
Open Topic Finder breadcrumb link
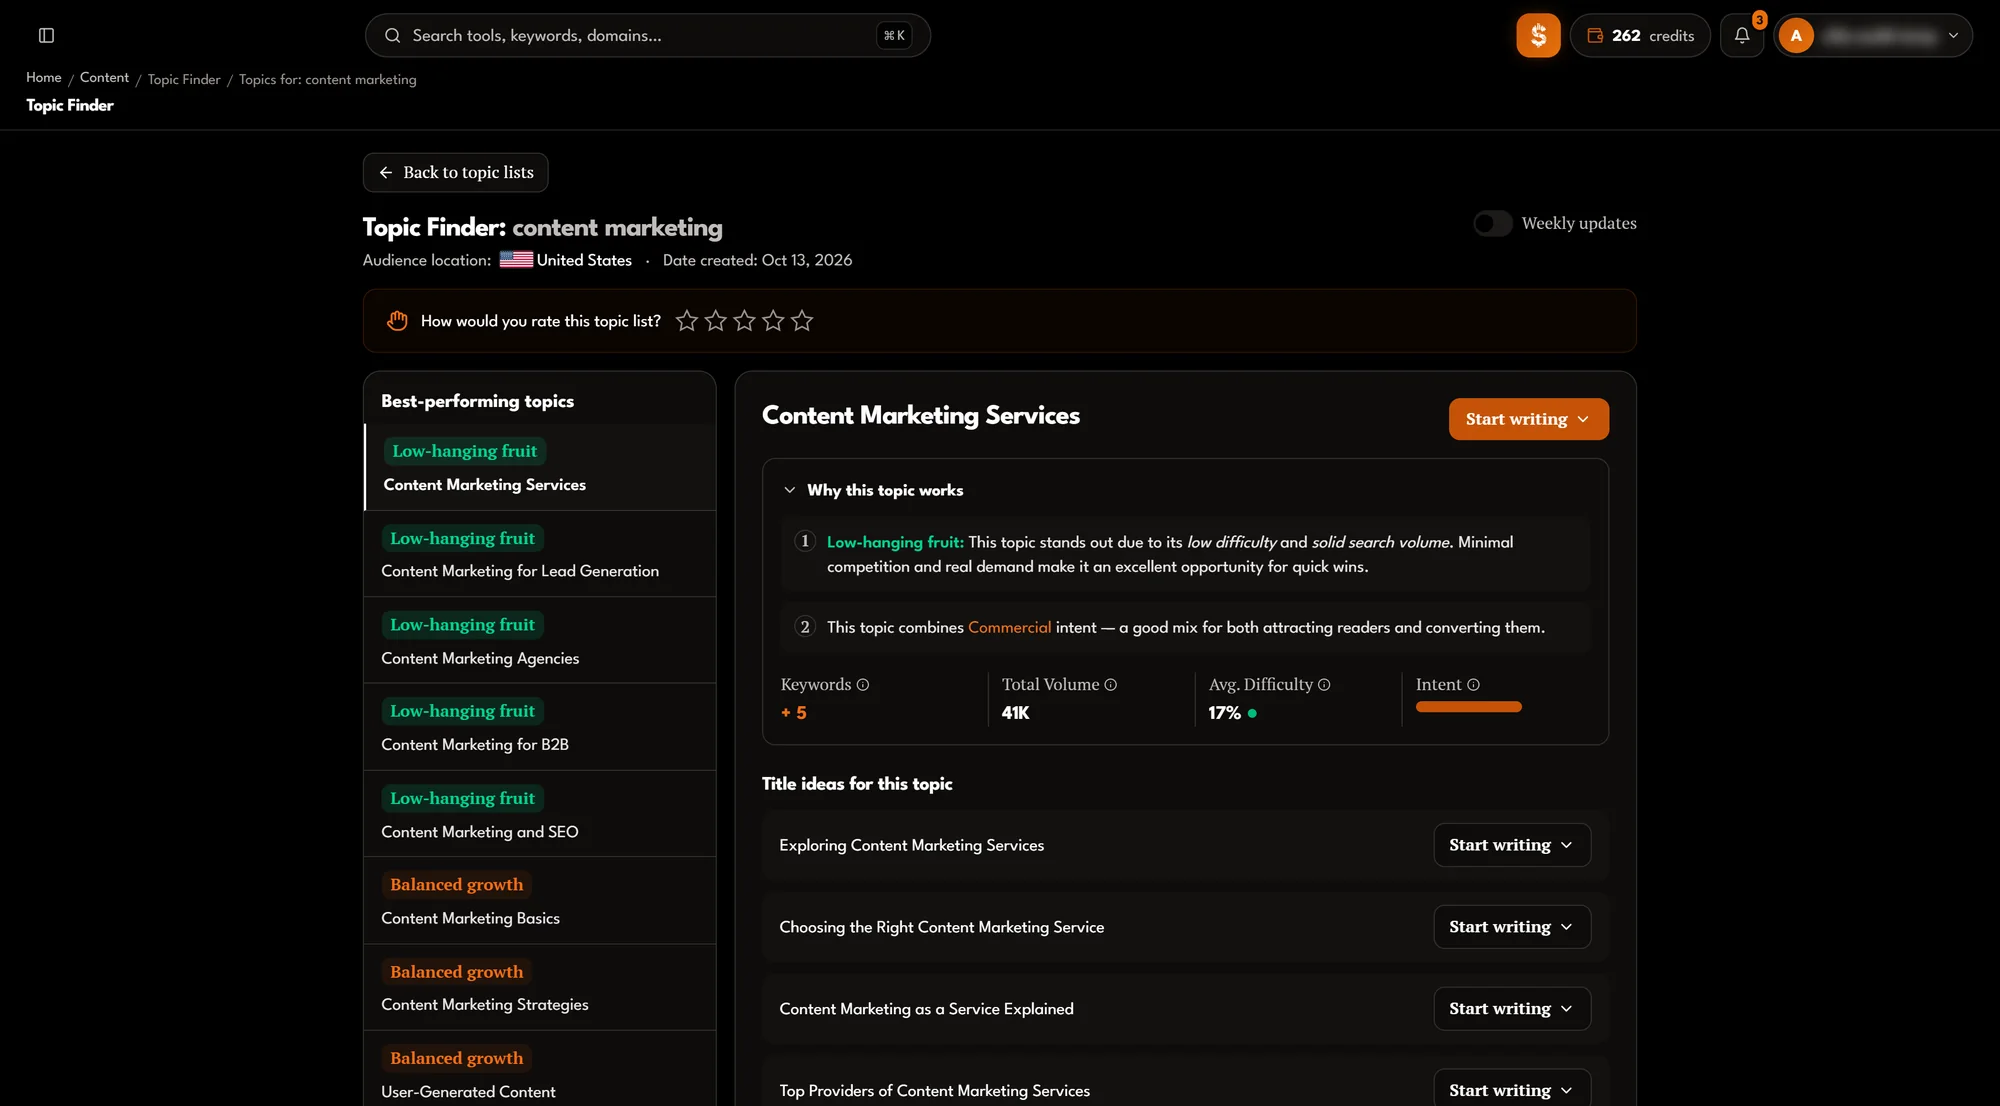(184, 80)
